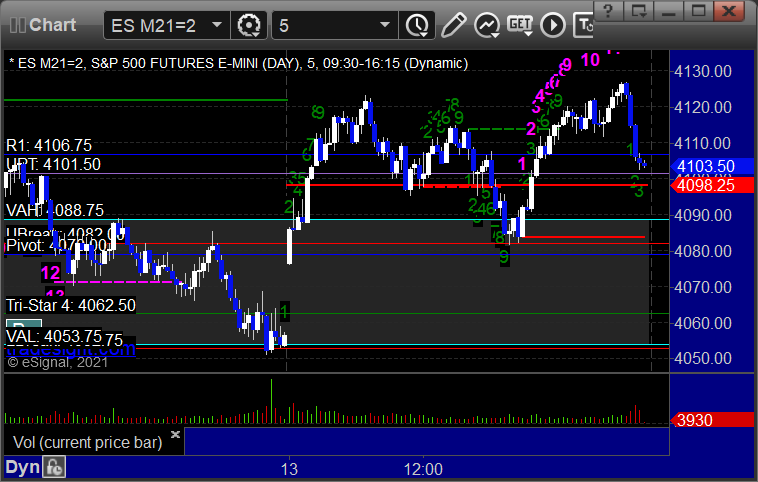
Task: Click the 4120.00 price axis value
Action: point(703,107)
